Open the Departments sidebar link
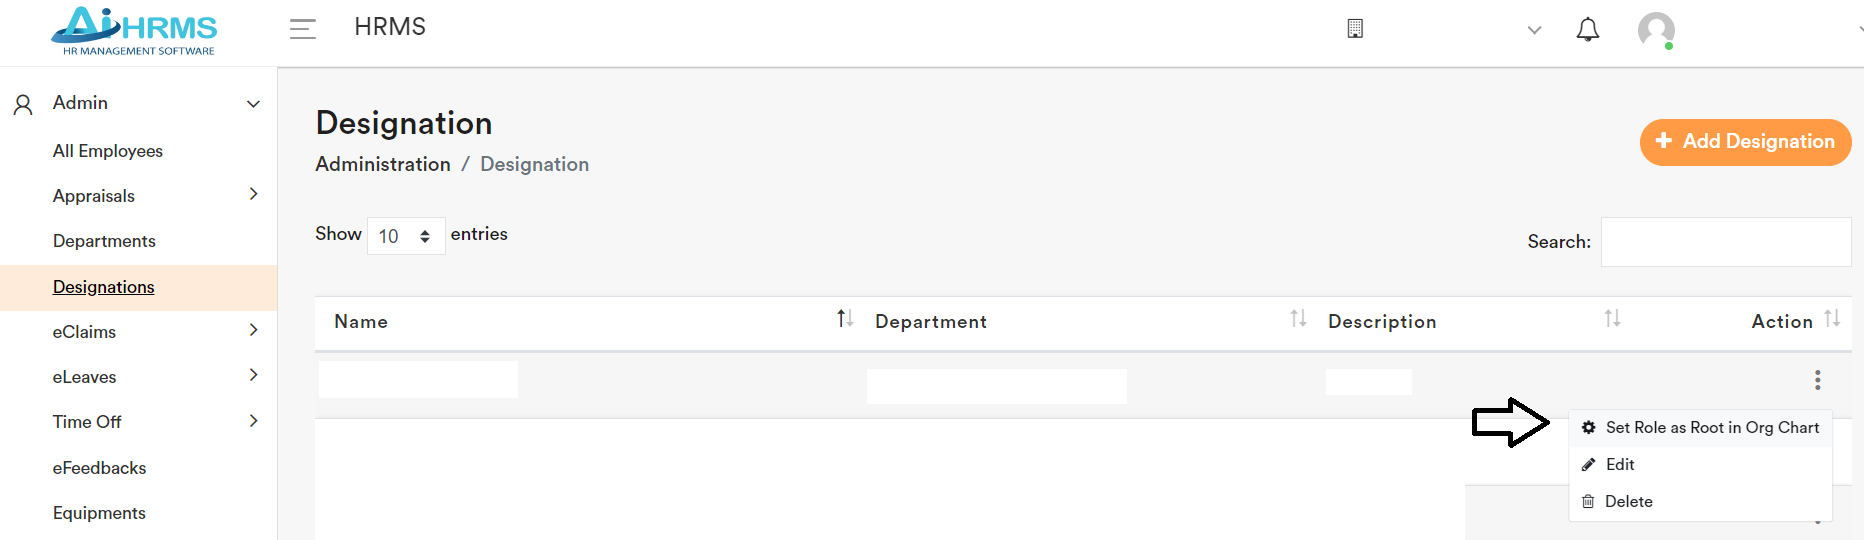 coord(104,241)
